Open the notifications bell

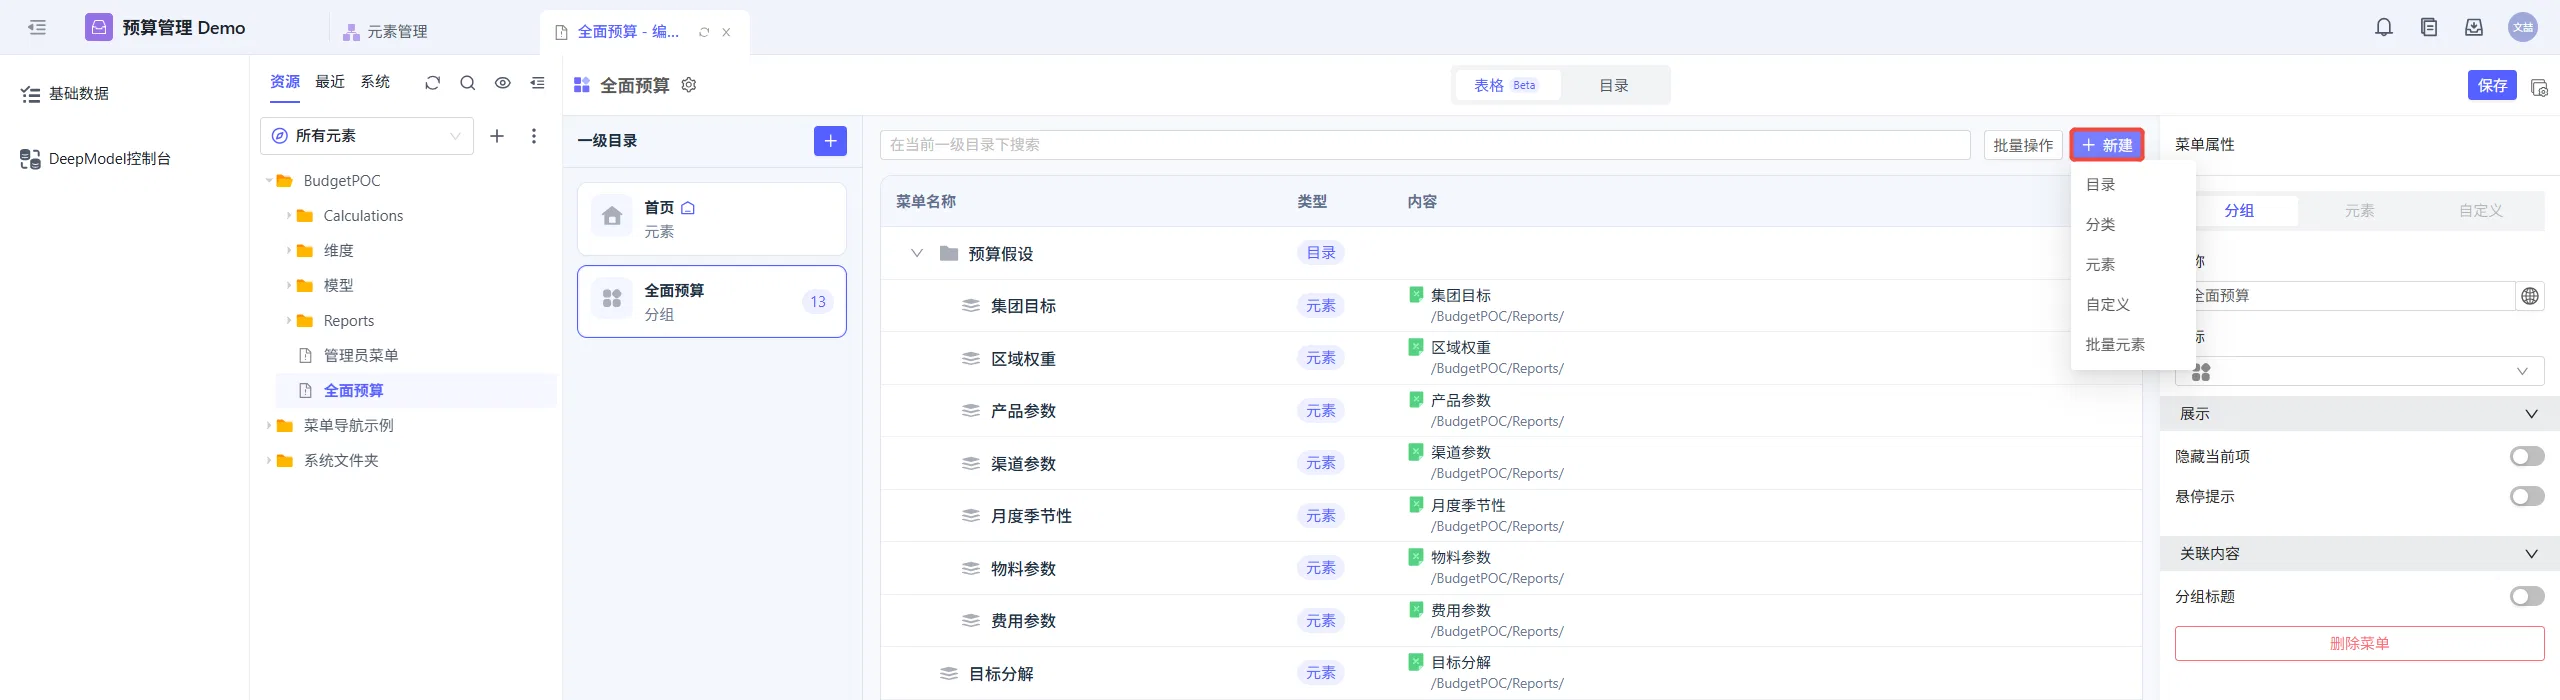point(2384,27)
